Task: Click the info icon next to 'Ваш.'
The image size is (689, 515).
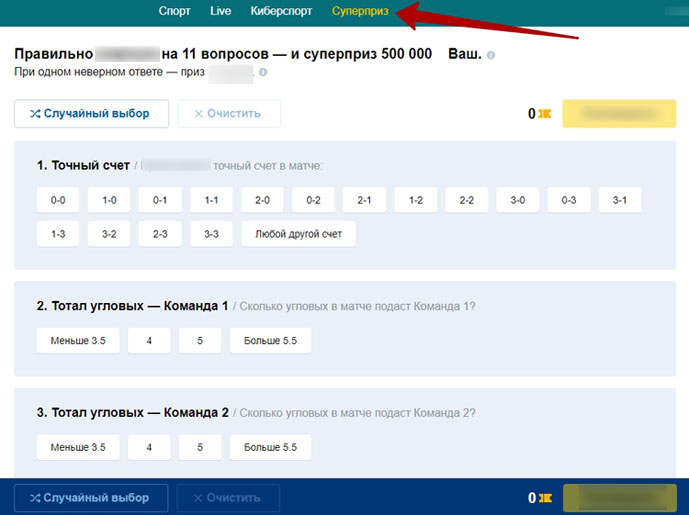Action: (x=491, y=55)
